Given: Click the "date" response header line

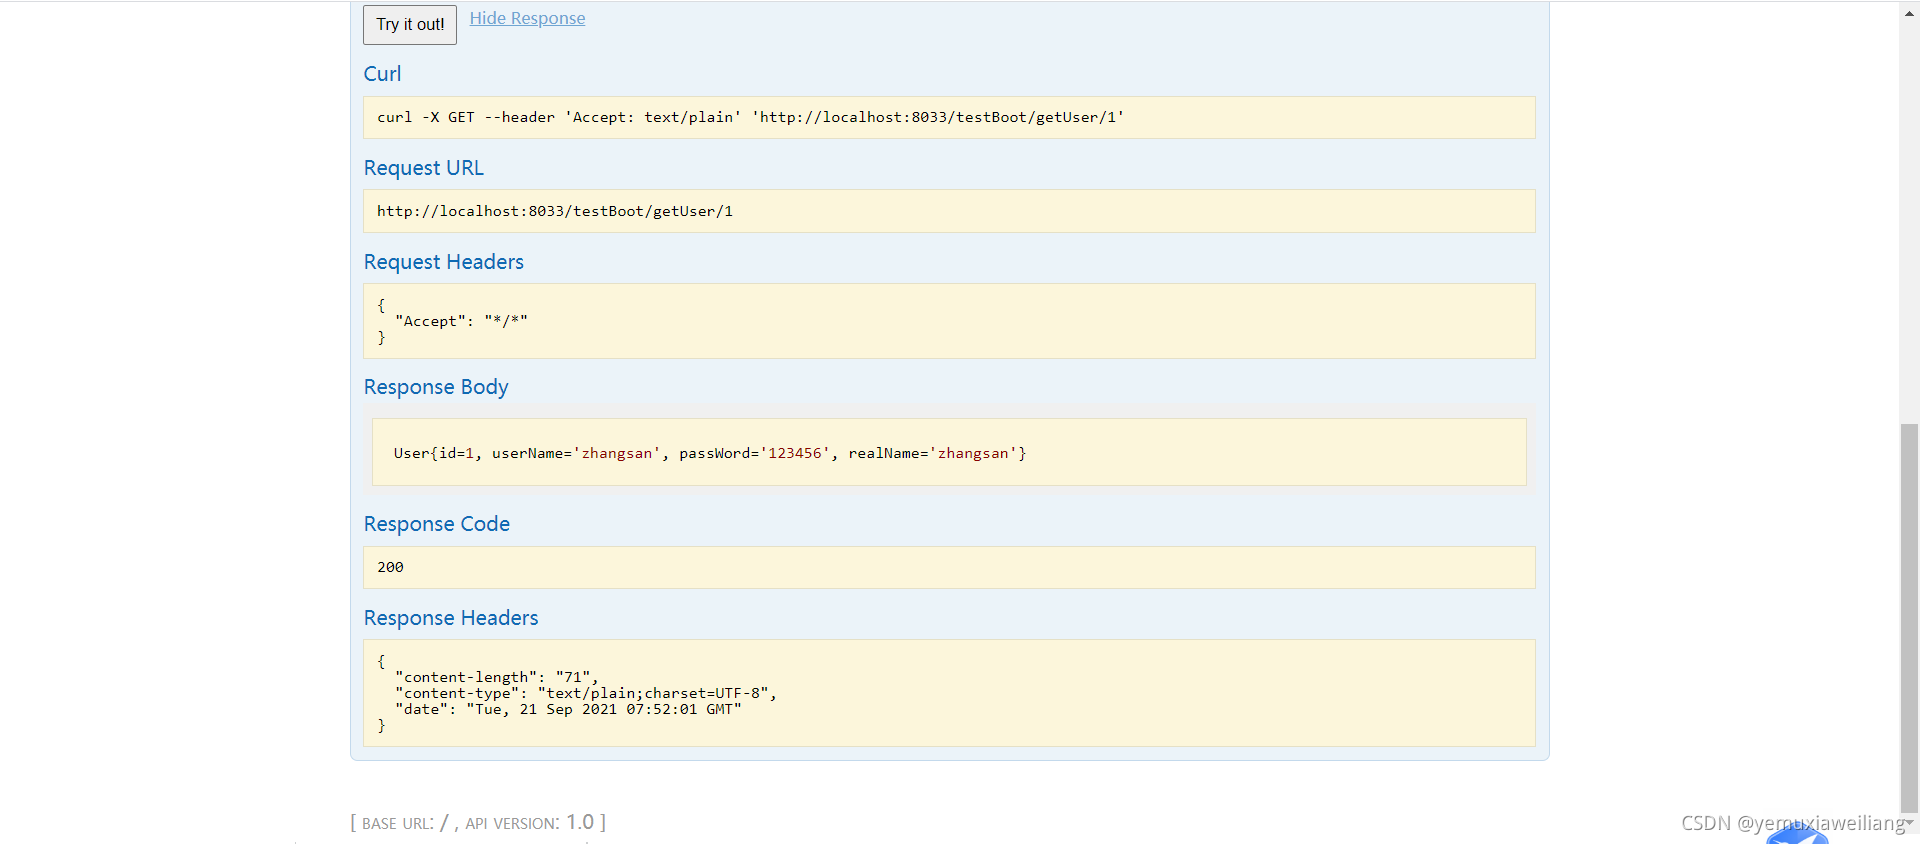Looking at the screenshot, I should [x=568, y=709].
